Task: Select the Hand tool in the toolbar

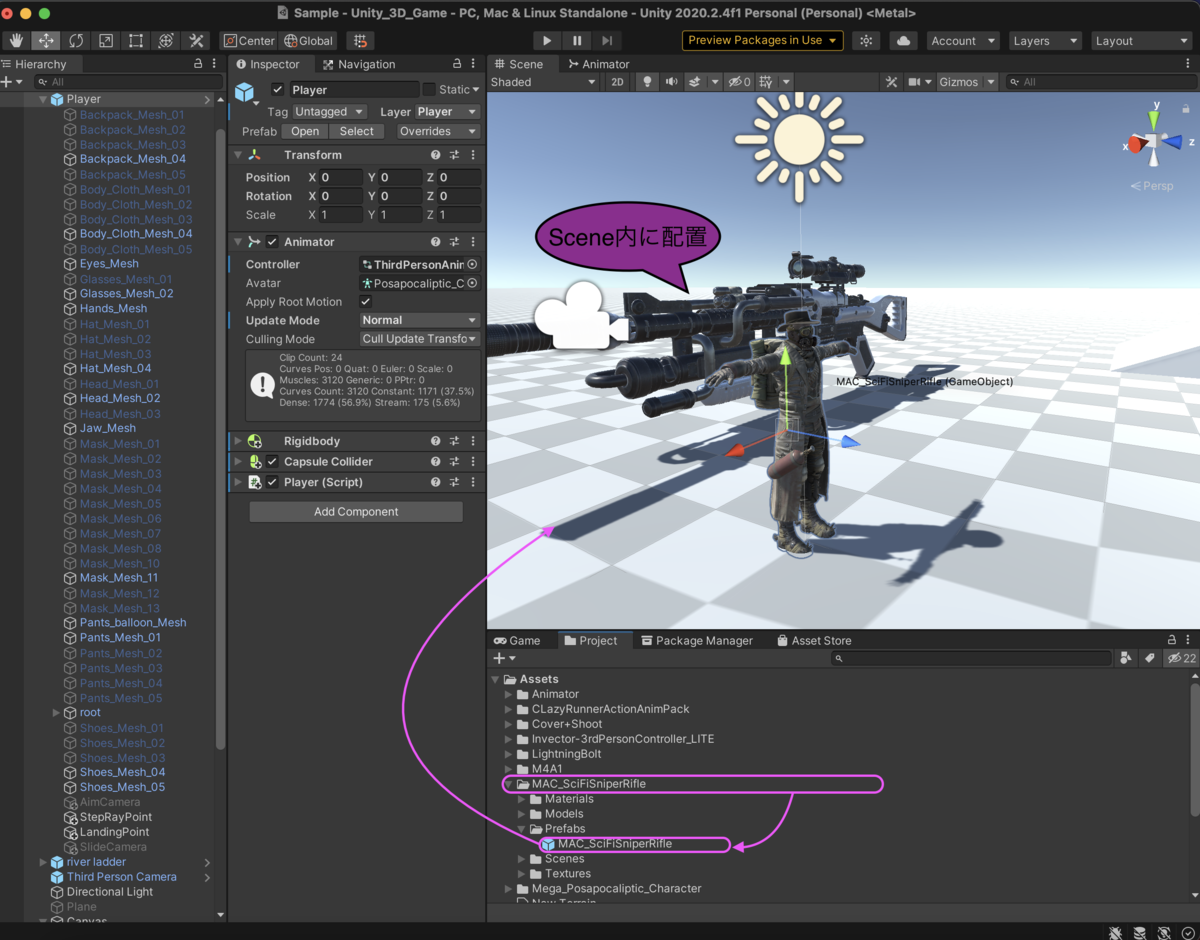Action: pos(16,41)
